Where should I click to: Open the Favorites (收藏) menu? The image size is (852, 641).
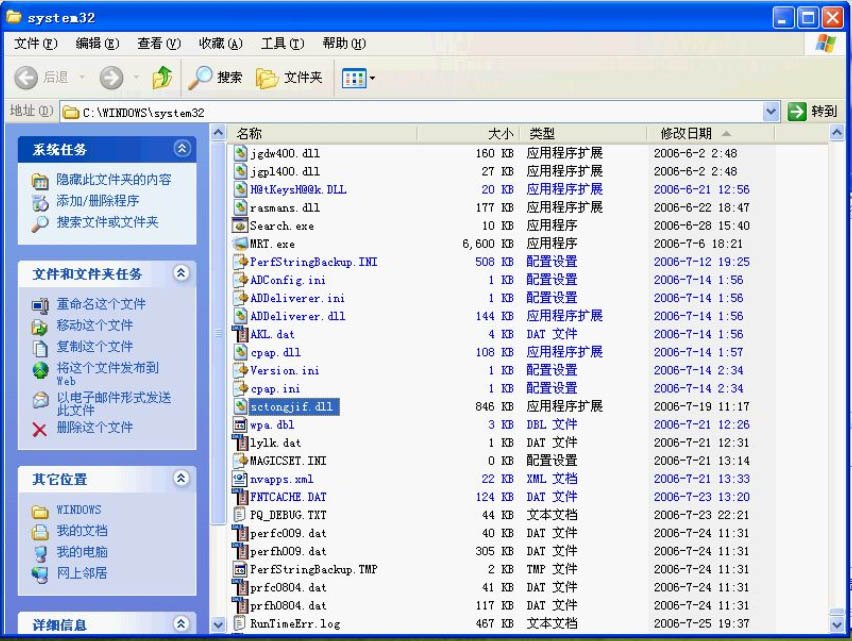tap(221, 43)
